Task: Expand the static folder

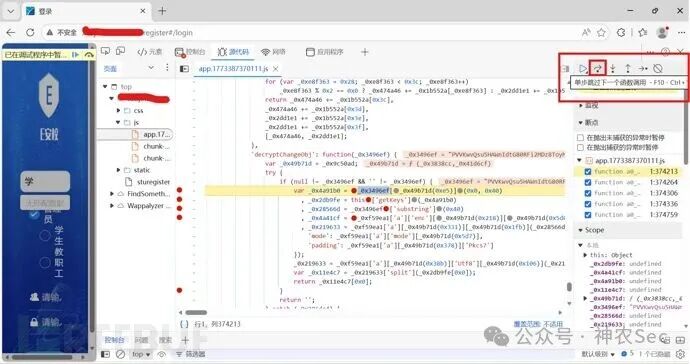Action: point(118,170)
